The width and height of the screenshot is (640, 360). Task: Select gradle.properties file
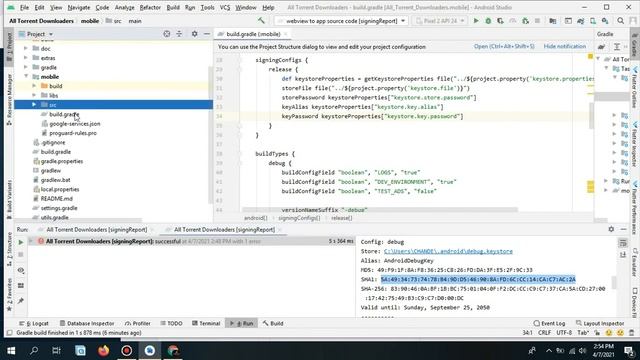pos(62,161)
